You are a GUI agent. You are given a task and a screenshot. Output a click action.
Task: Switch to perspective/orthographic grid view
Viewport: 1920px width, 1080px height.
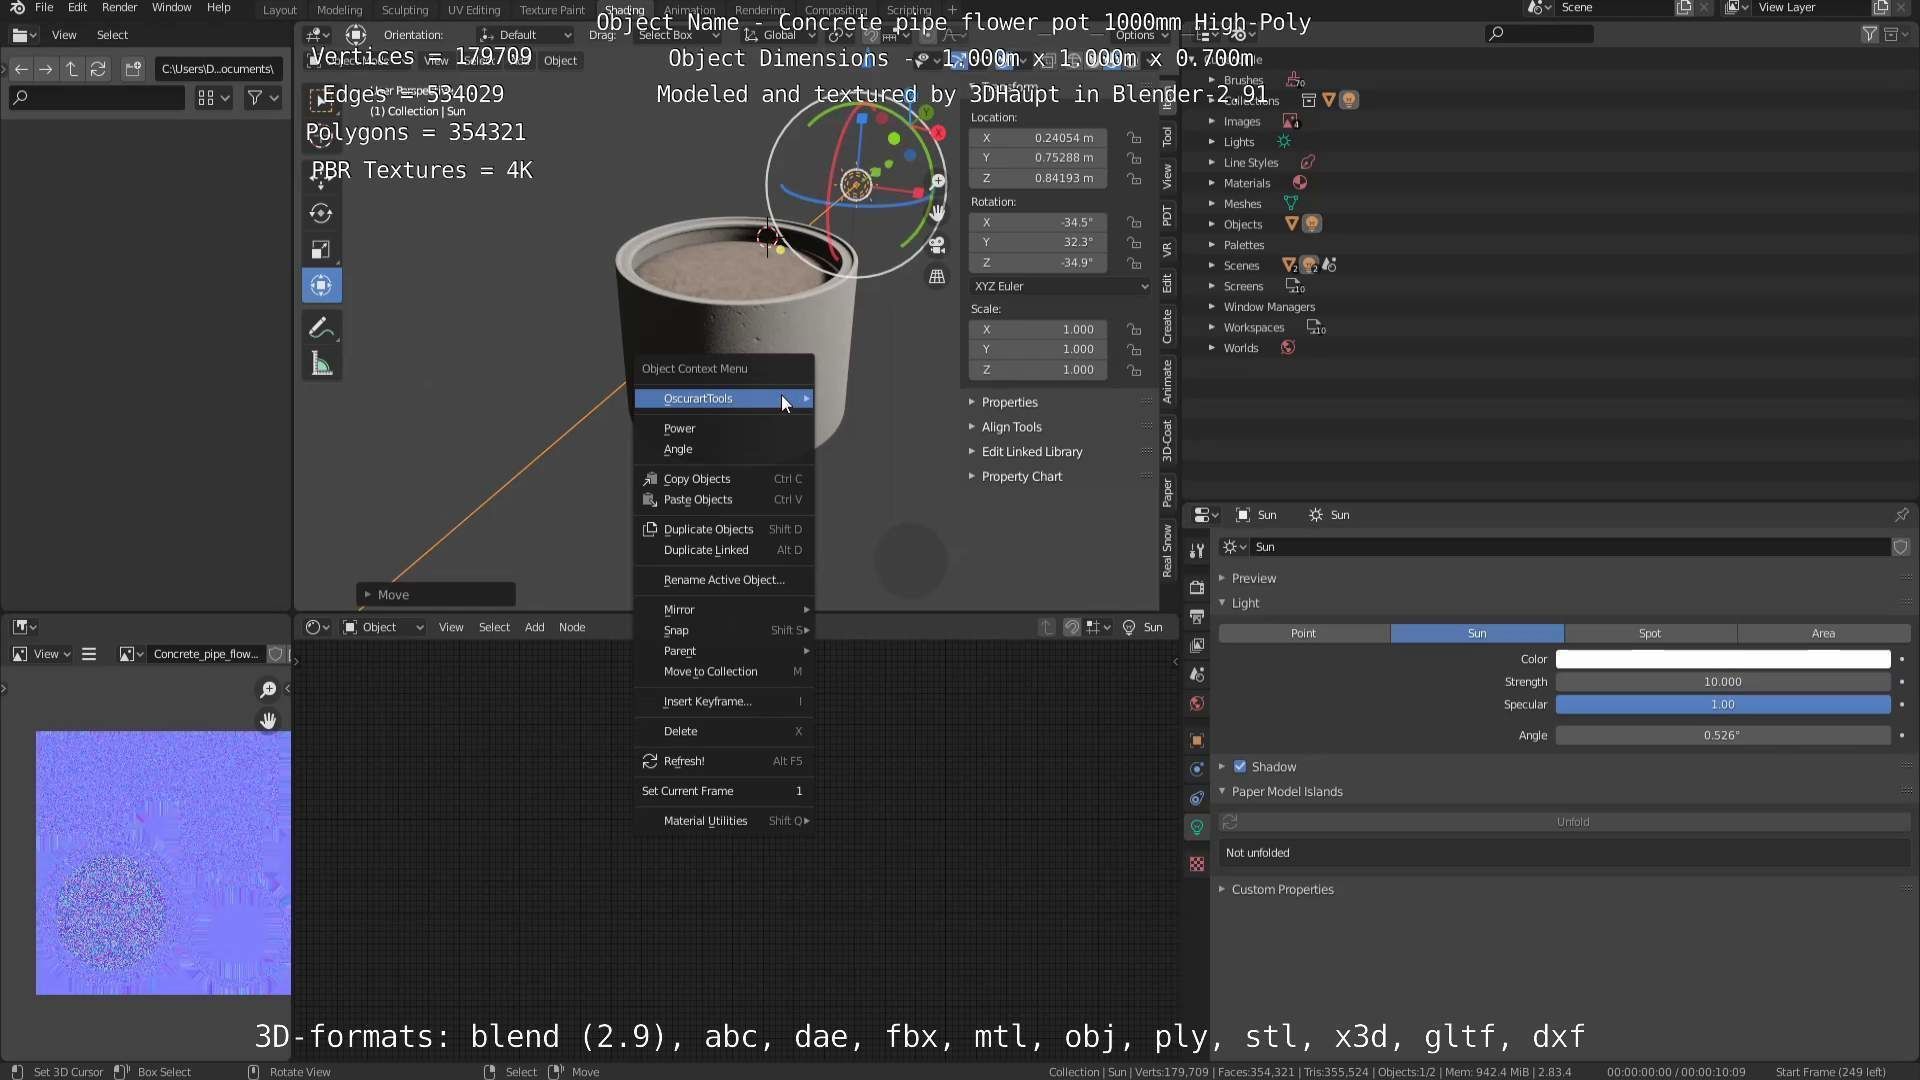[x=937, y=277]
